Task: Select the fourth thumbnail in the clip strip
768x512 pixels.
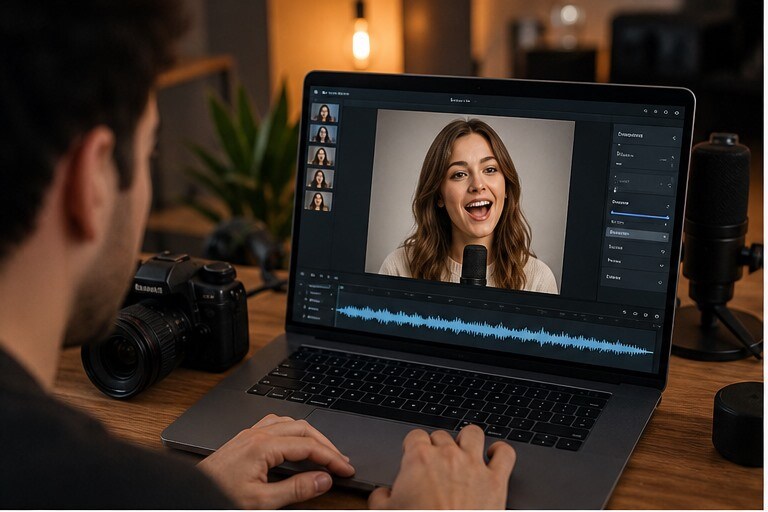Action: point(320,178)
